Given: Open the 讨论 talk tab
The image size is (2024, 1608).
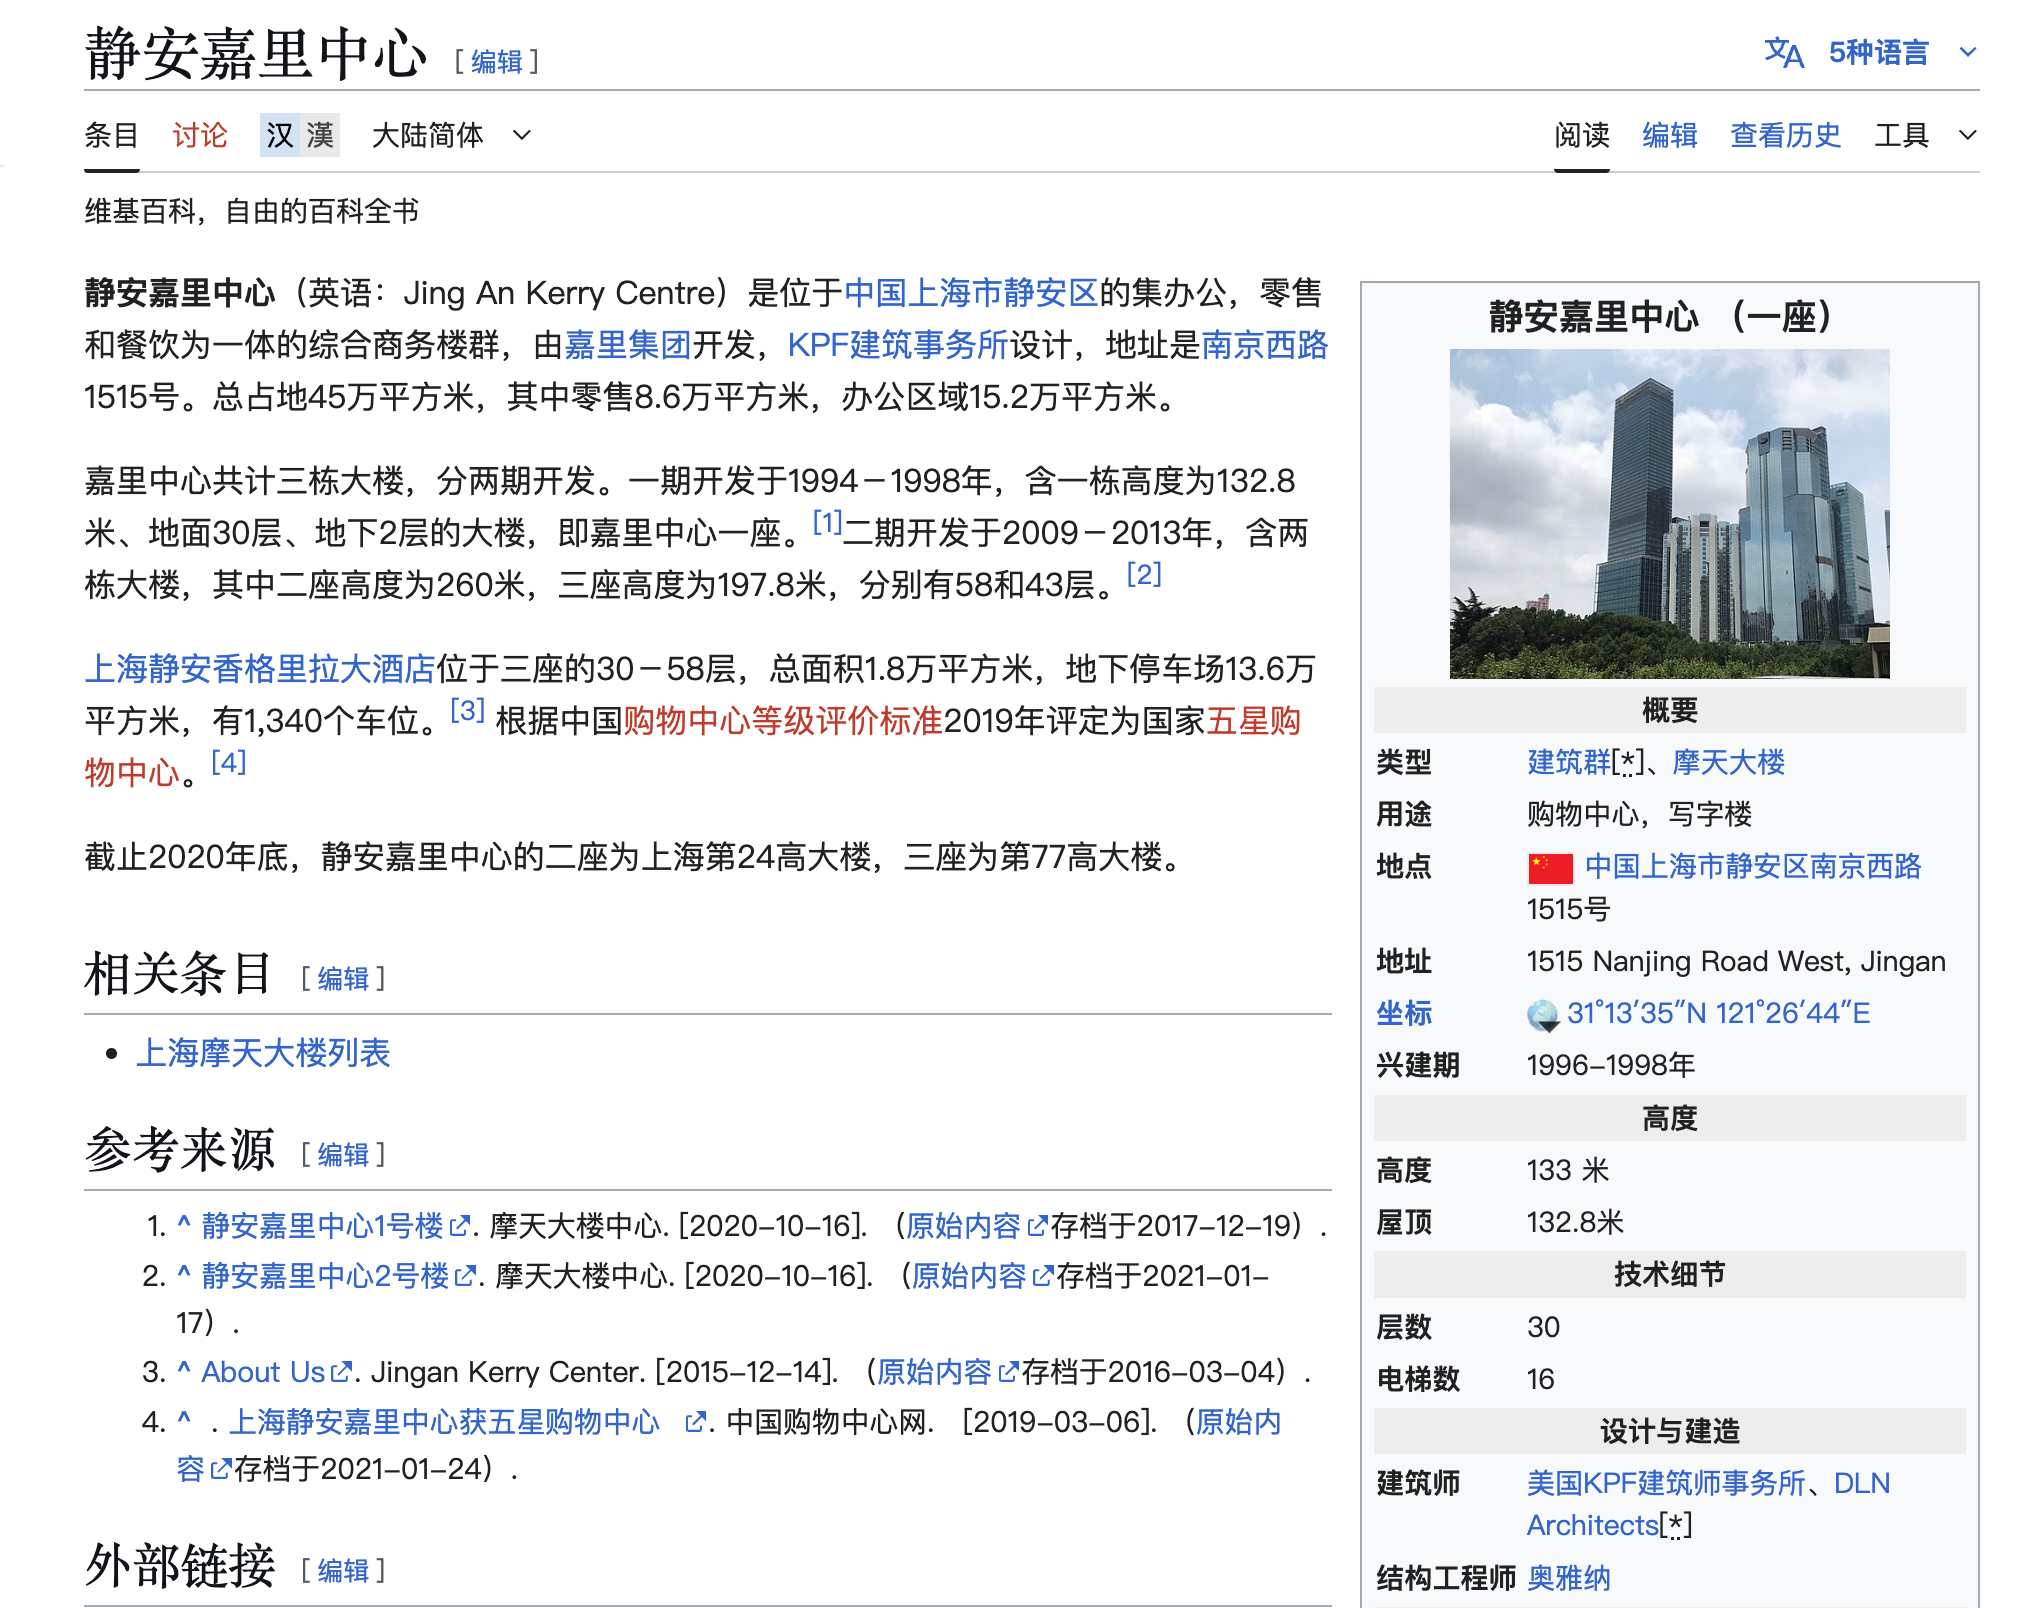Looking at the screenshot, I should [200, 135].
